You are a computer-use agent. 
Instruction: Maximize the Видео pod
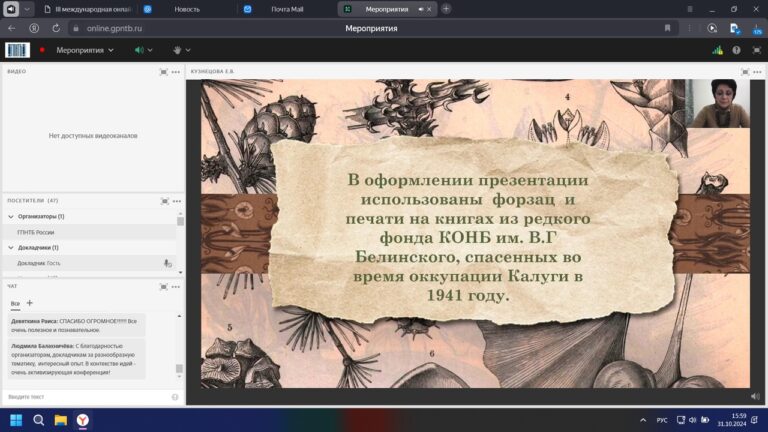click(x=164, y=72)
